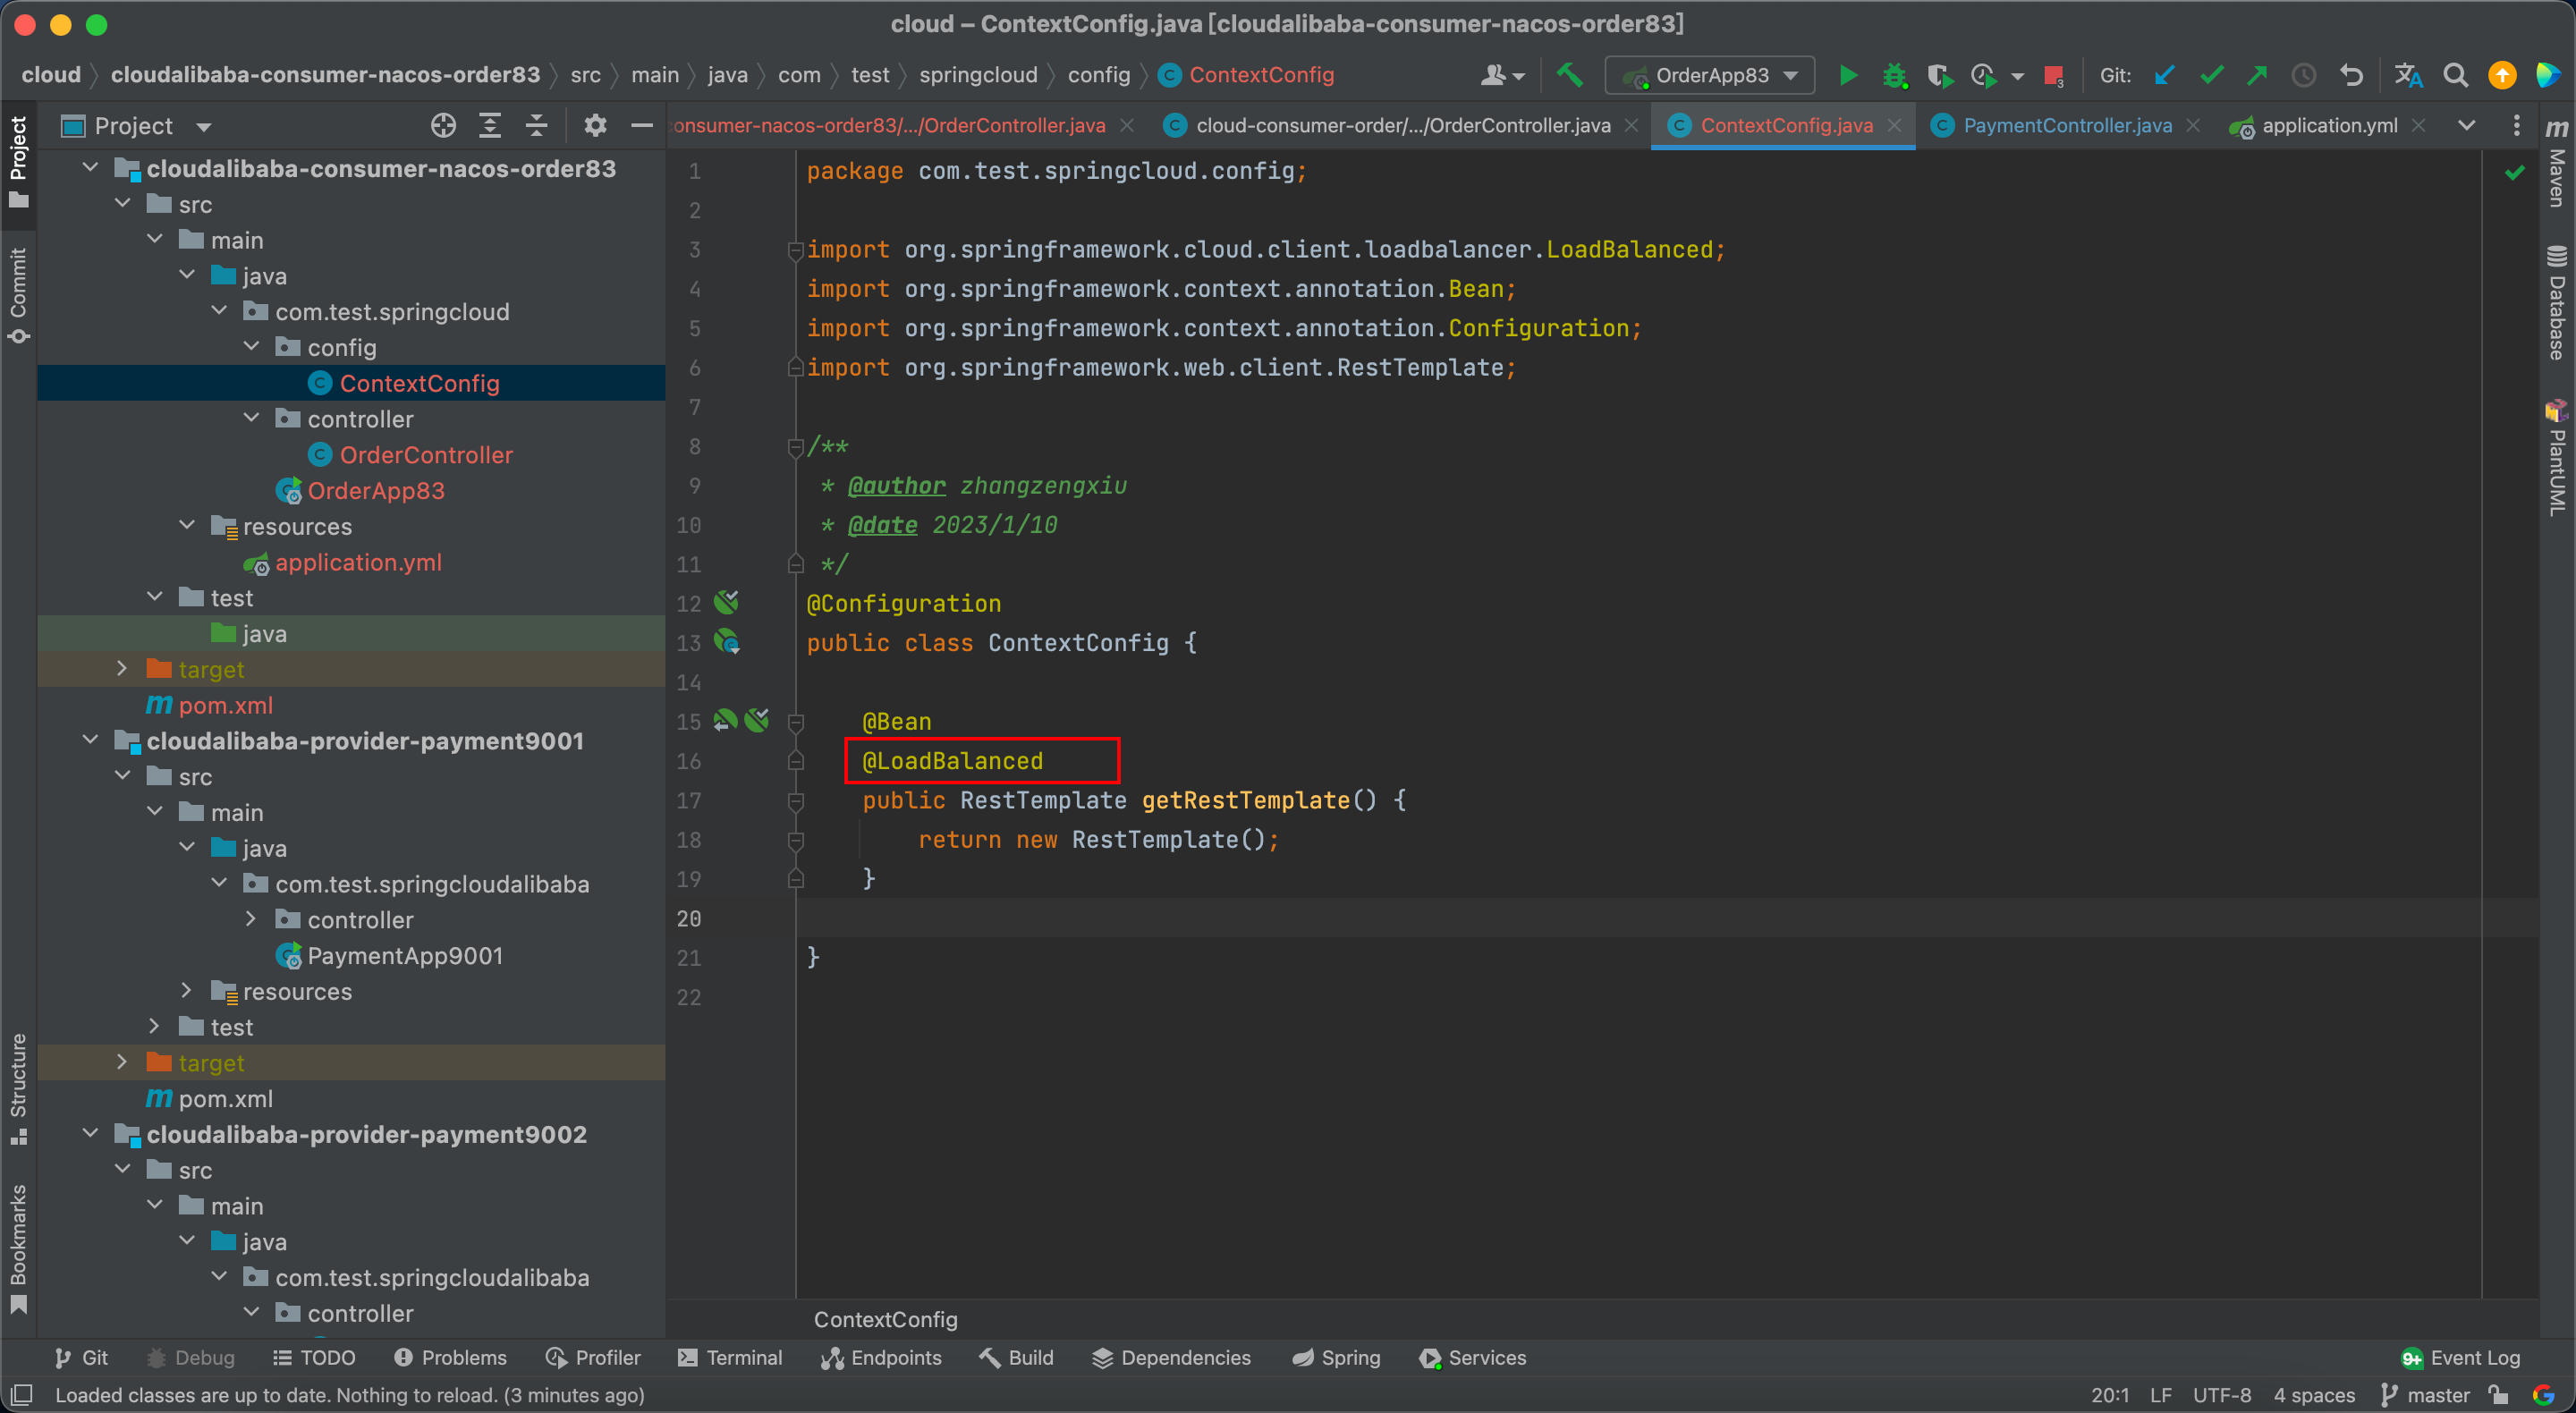The image size is (2576, 1413).
Task: Collapse cloudalibaba-consumer-nacos-order83 module
Action: (x=90, y=168)
